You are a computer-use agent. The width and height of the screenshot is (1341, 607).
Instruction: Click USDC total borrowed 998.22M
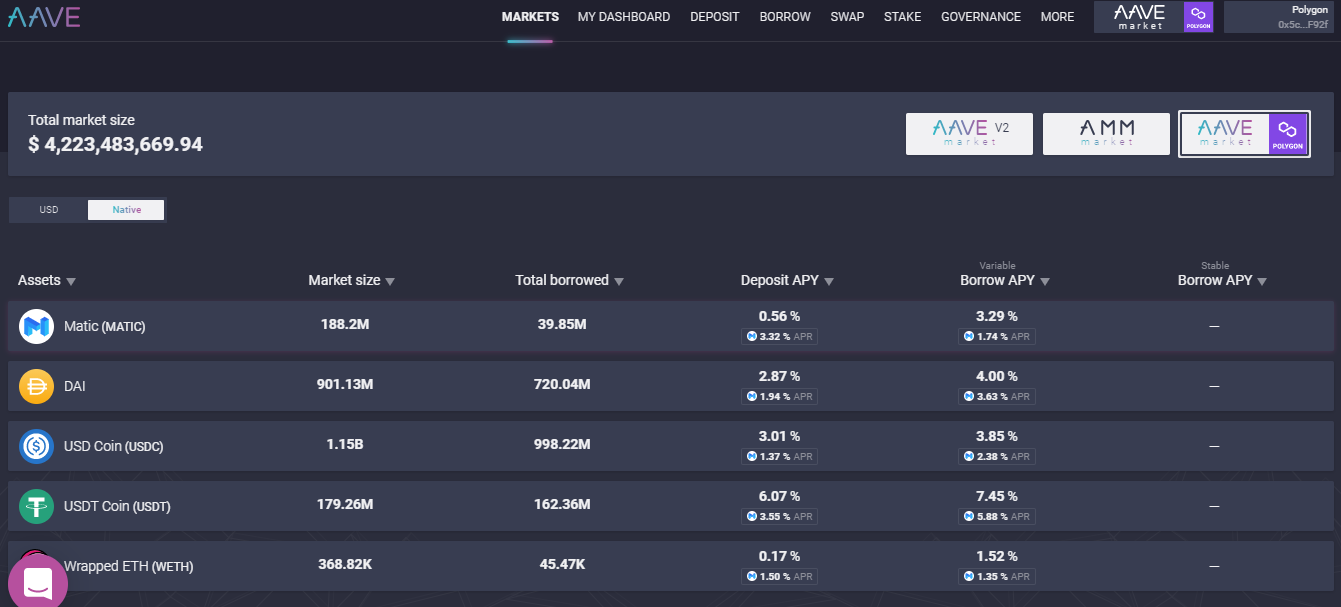tap(562, 445)
